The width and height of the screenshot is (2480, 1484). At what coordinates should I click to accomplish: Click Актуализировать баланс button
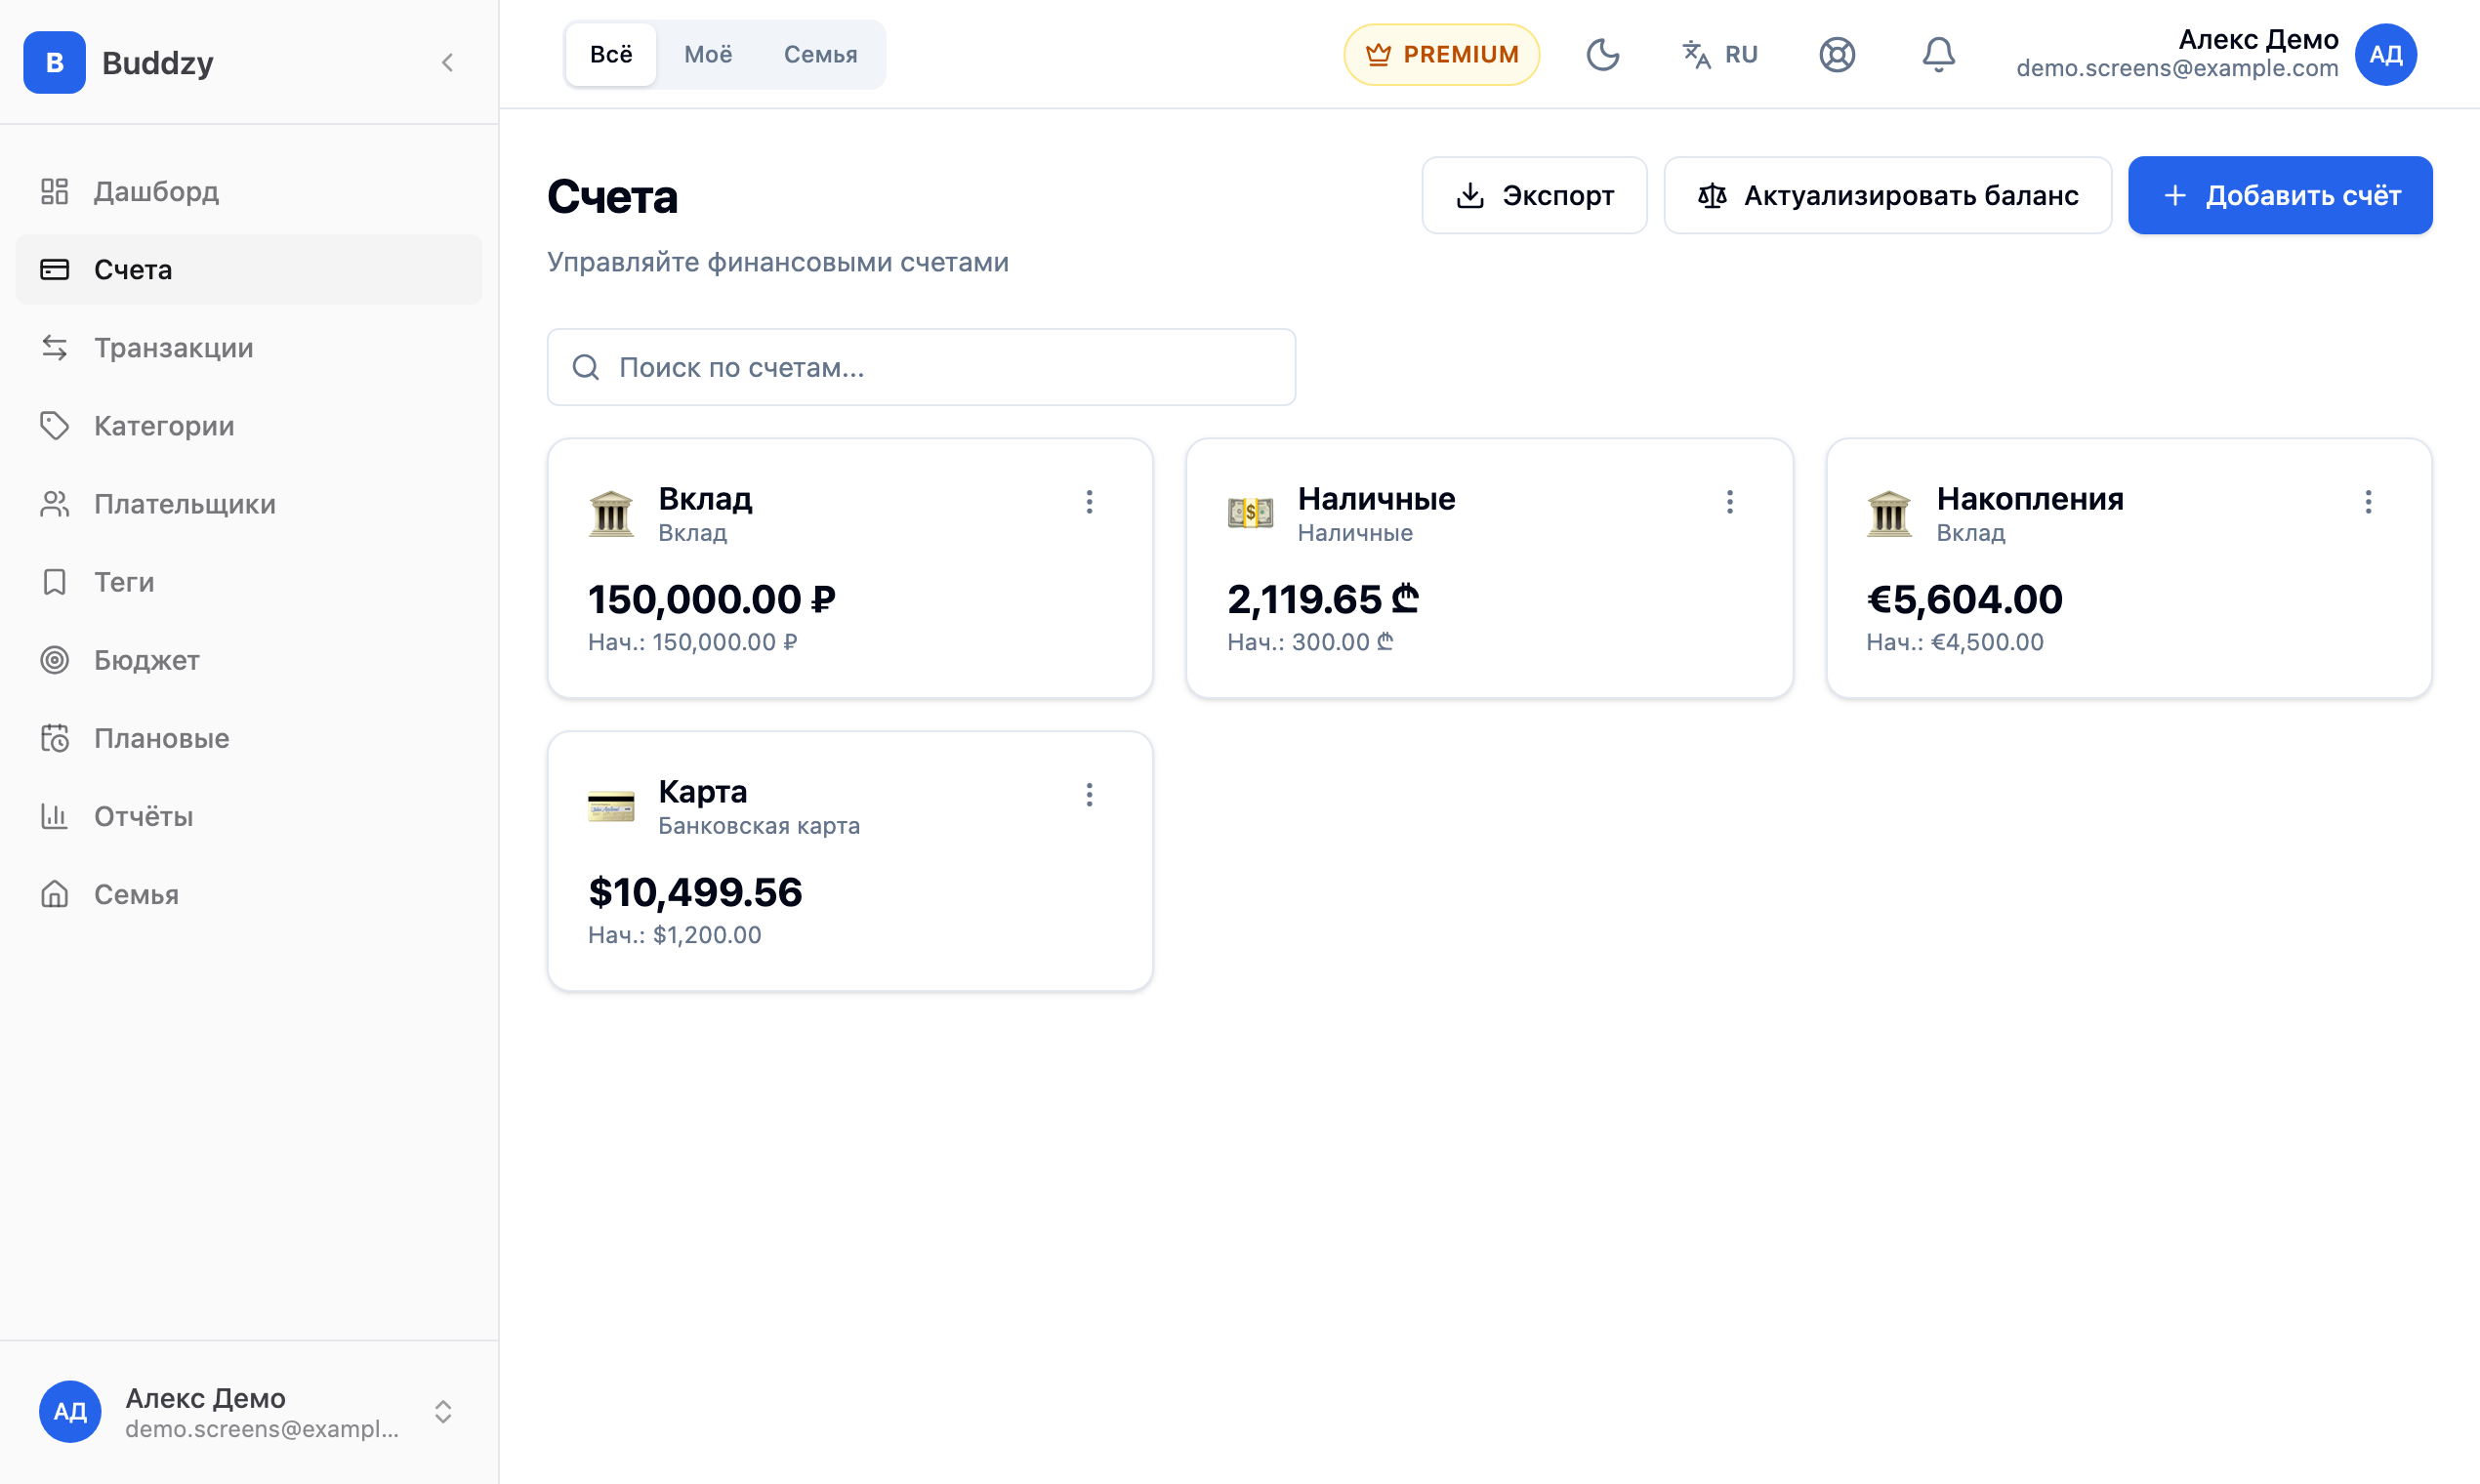point(1888,195)
